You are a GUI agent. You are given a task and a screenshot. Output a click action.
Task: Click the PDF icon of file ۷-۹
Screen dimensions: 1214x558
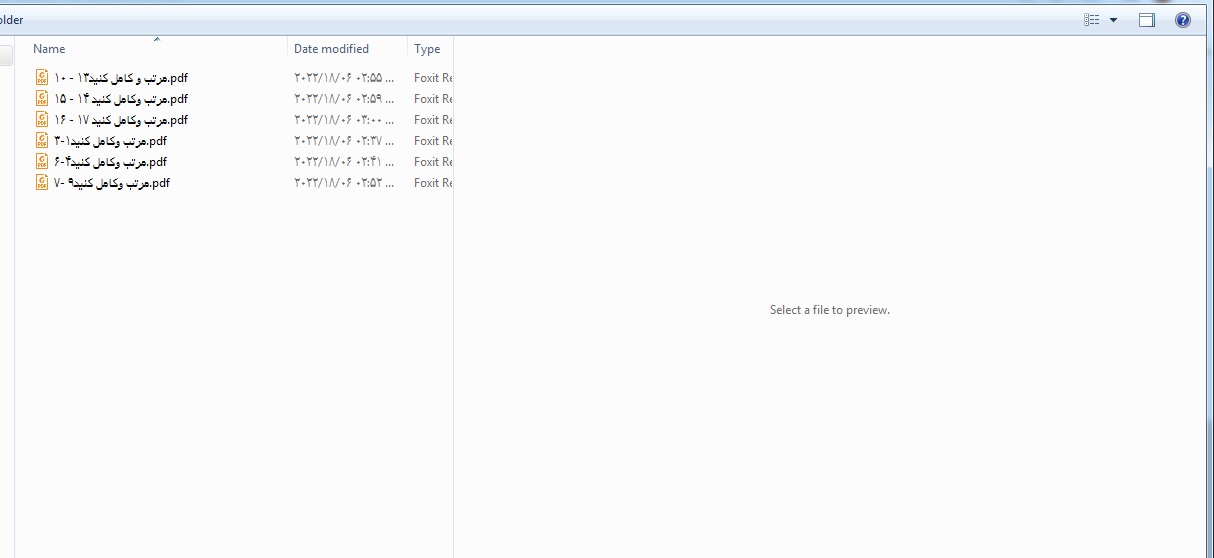(42, 182)
